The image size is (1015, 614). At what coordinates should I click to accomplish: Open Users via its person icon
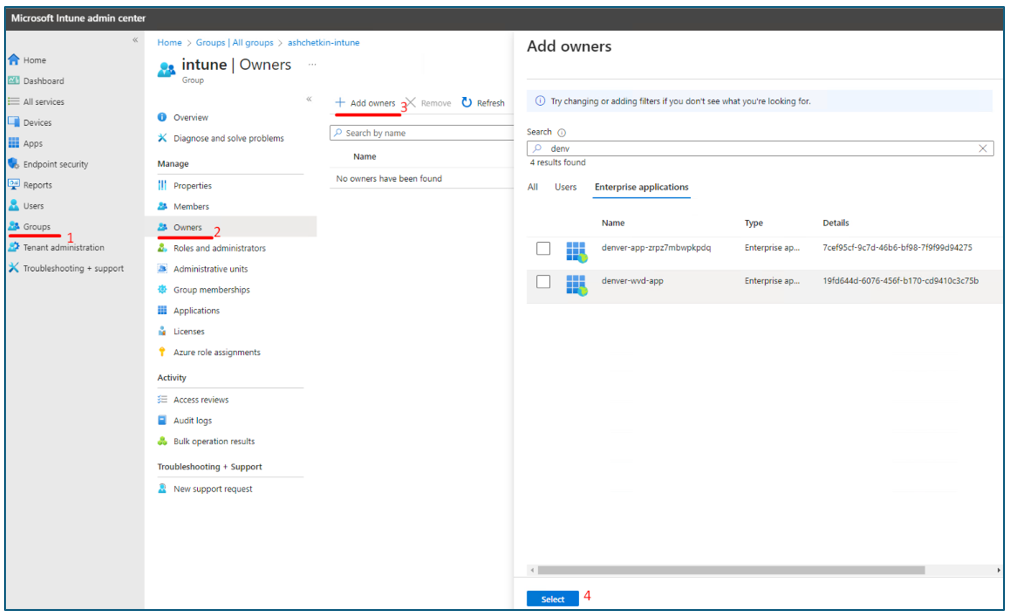14,206
